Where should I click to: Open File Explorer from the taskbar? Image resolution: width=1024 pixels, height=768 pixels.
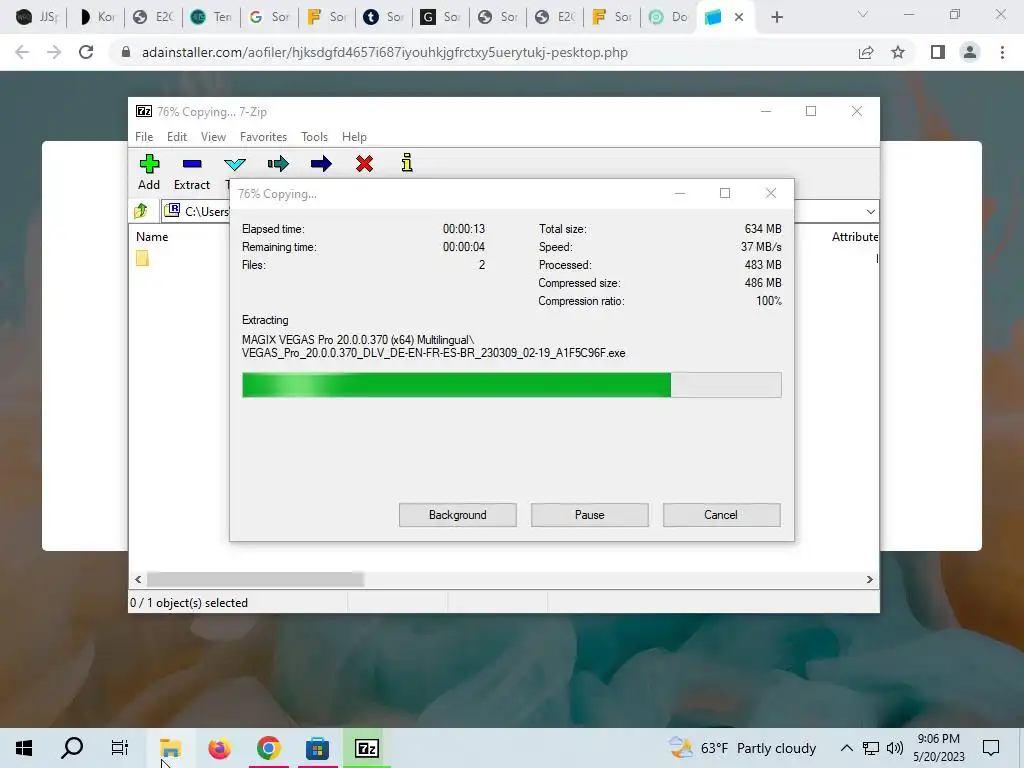[170, 748]
